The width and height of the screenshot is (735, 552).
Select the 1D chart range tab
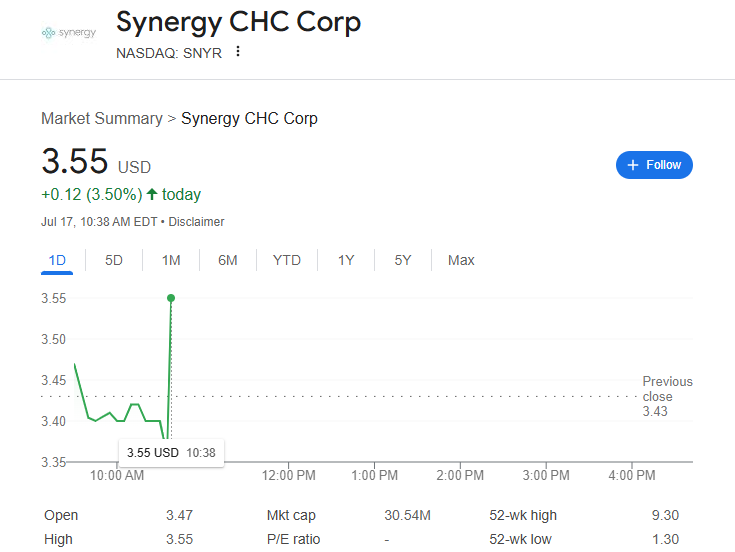click(57, 260)
